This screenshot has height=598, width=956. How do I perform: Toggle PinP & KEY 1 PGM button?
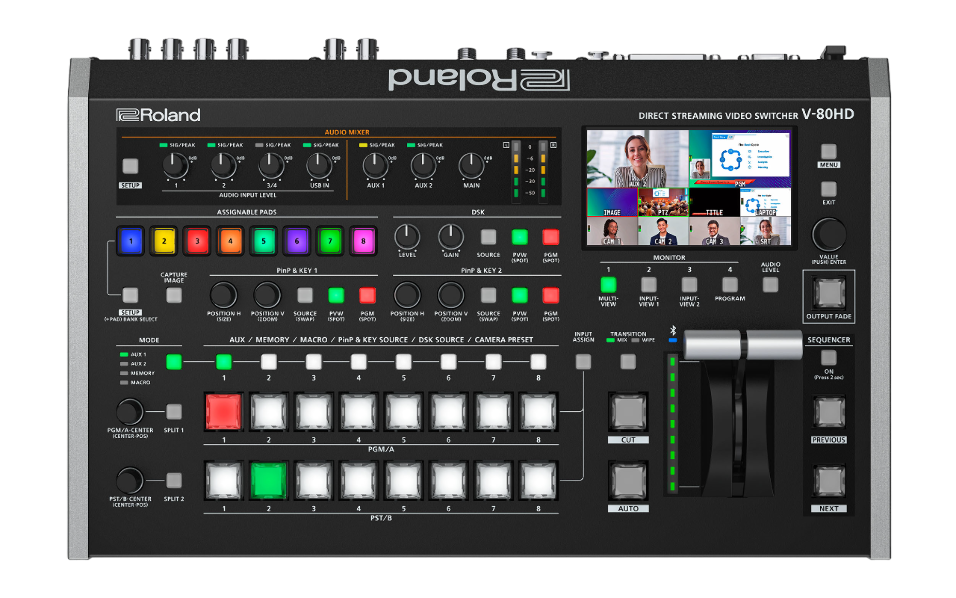click(x=367, y=295)
